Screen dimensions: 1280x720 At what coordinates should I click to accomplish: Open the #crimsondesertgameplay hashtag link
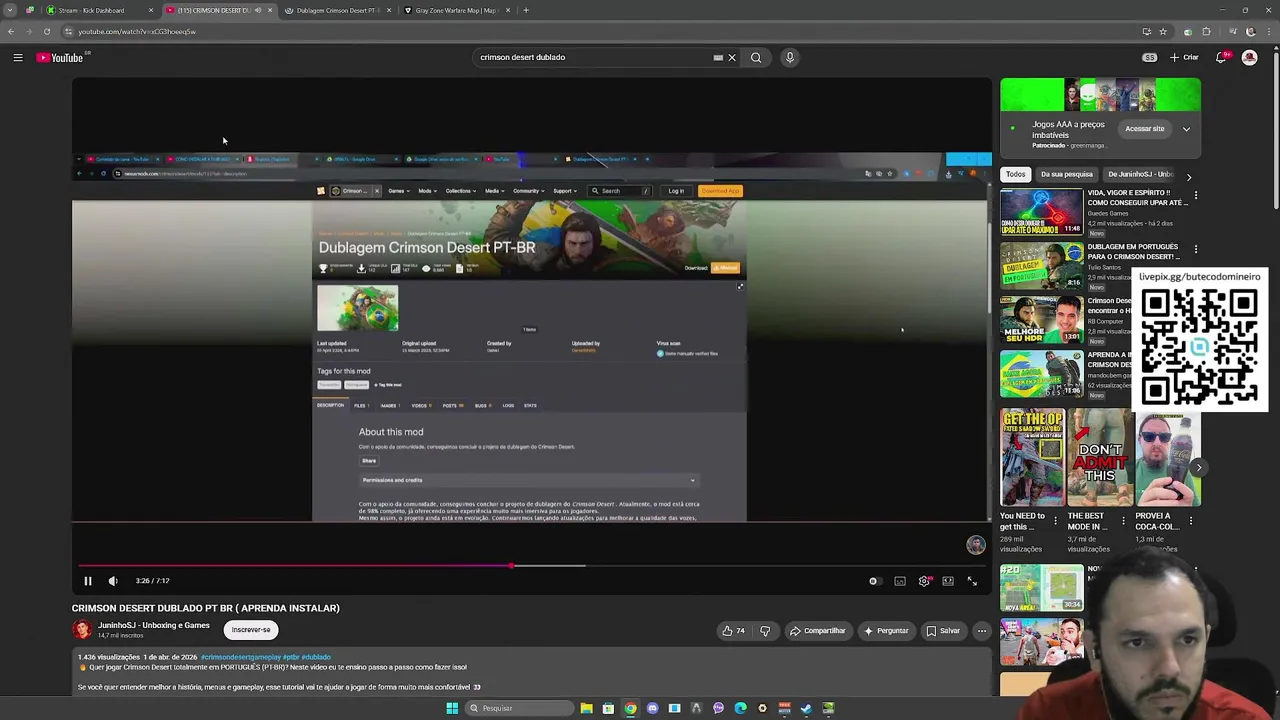tap(240, 657)
